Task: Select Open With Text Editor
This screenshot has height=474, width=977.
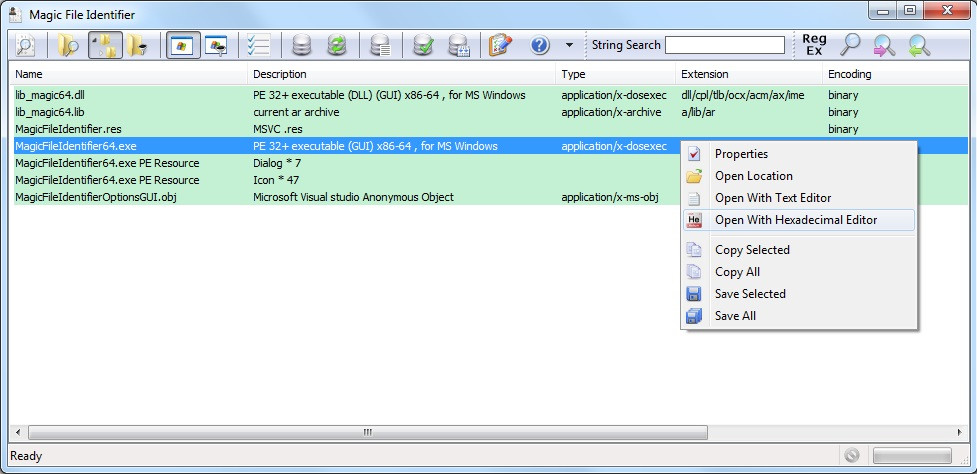Action: (799, 197)
